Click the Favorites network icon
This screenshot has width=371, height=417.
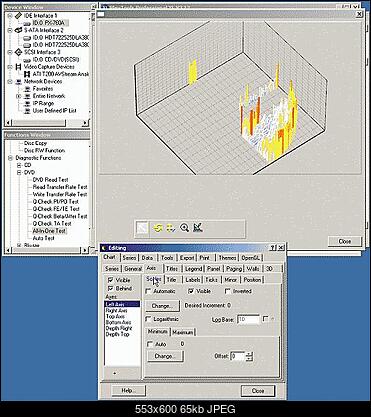(27, 89)
